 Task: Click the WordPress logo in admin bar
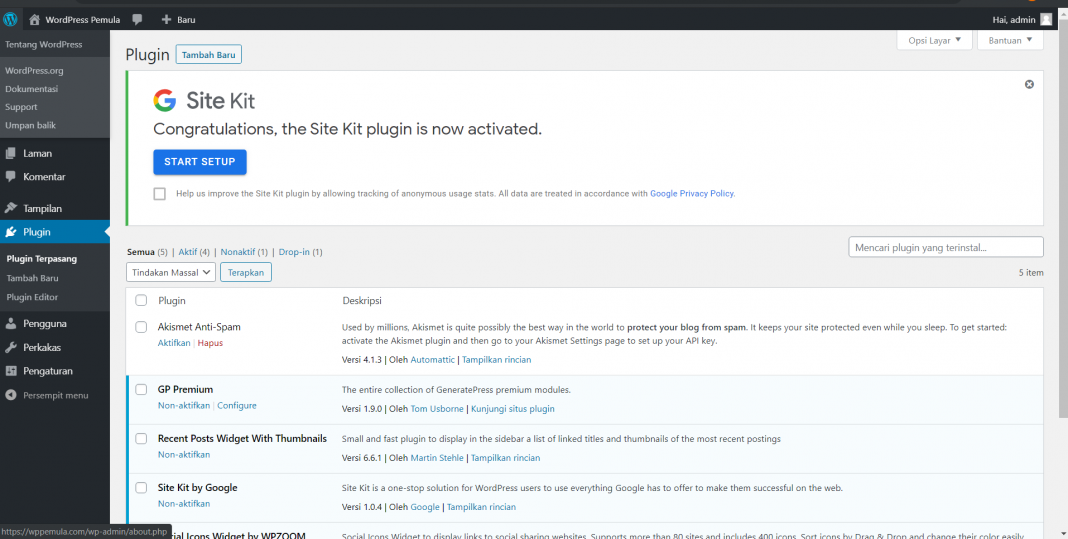click(x=10, y=20)
